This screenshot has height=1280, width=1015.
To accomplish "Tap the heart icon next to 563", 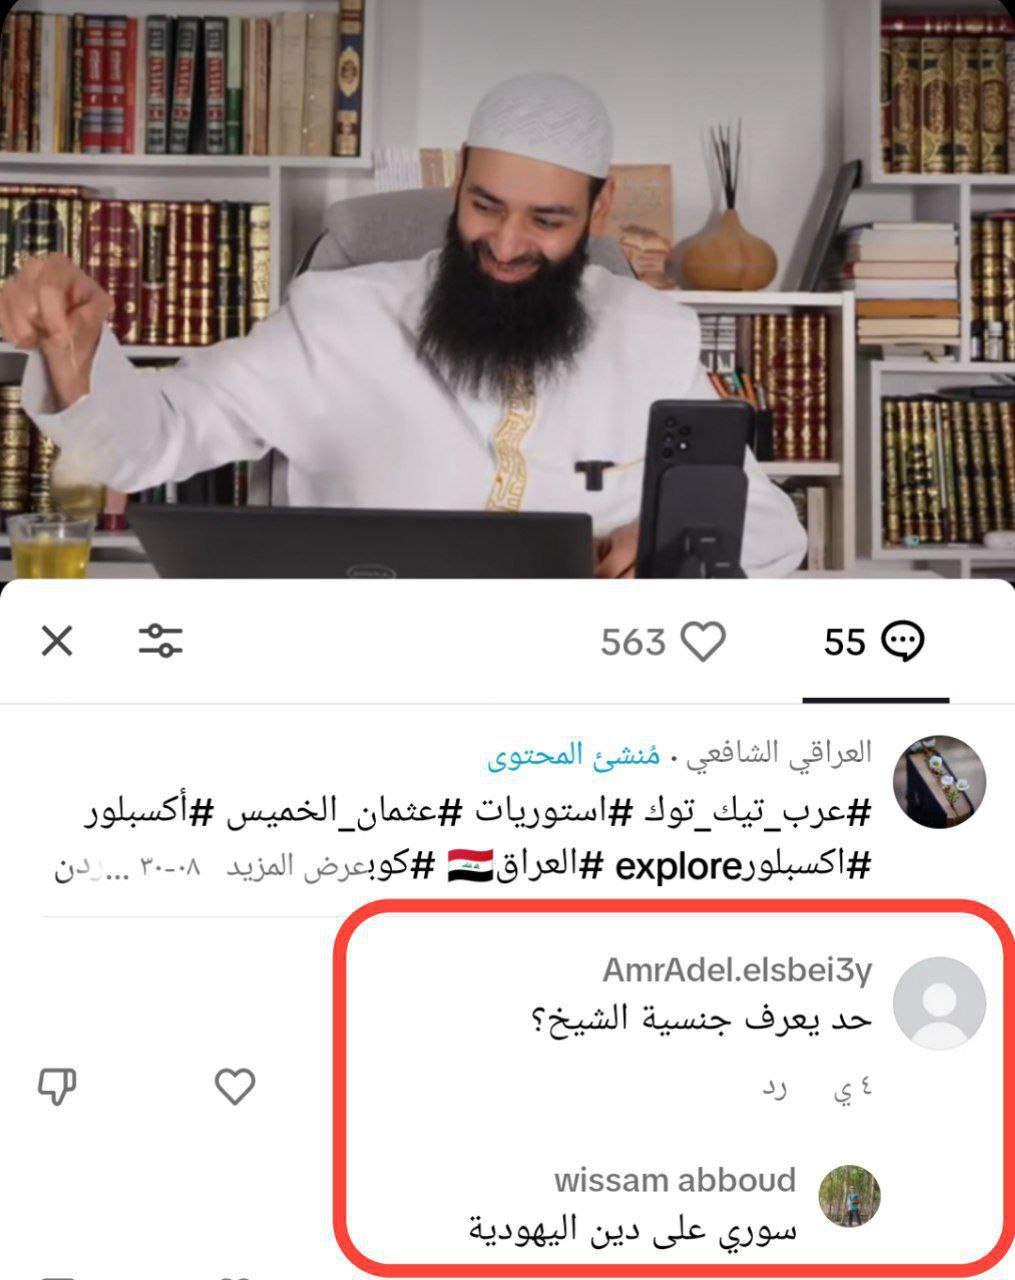I will pos(703,641).
